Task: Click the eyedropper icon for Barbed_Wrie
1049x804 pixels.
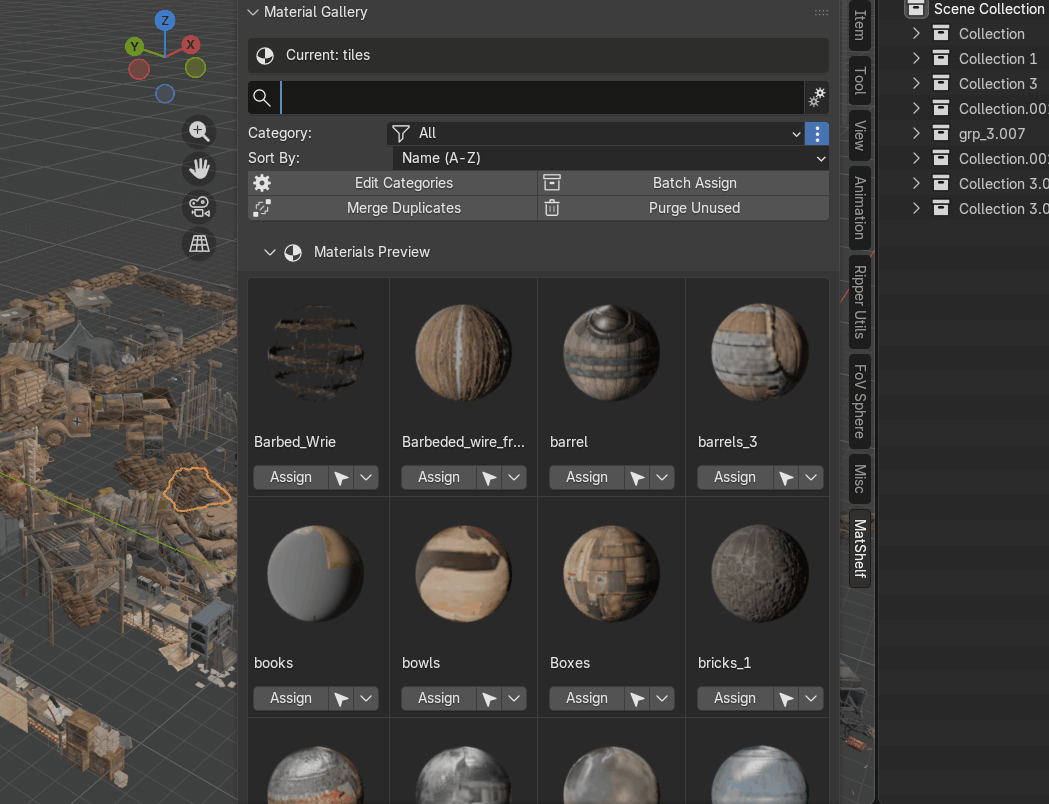Action: (x=341, y=478)
